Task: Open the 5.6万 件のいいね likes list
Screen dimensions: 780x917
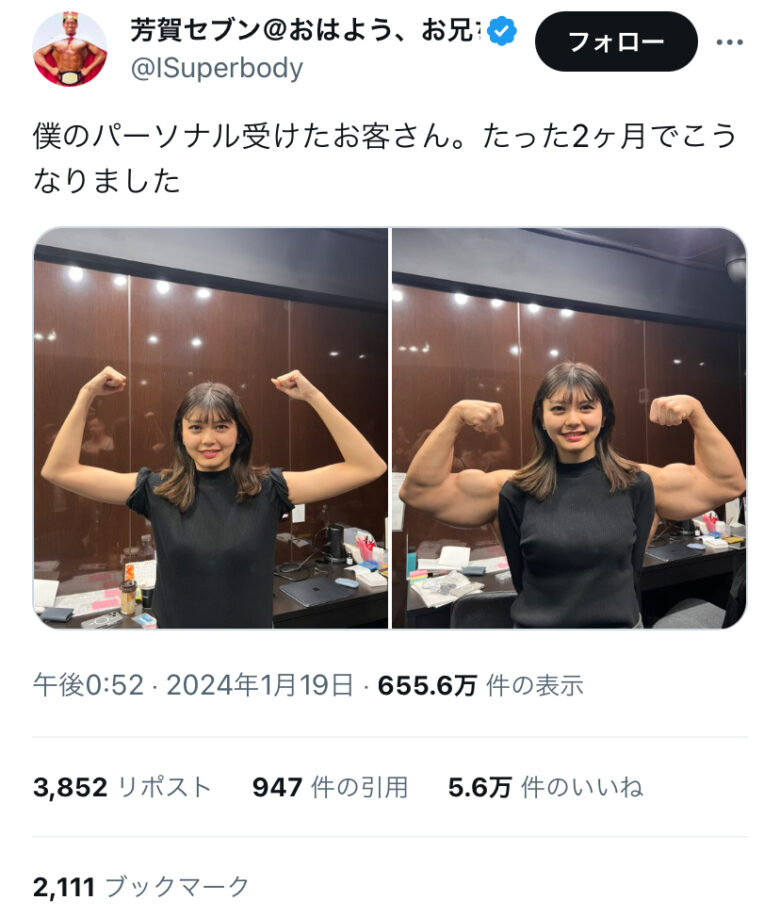Action: click(x=546, y=787)
